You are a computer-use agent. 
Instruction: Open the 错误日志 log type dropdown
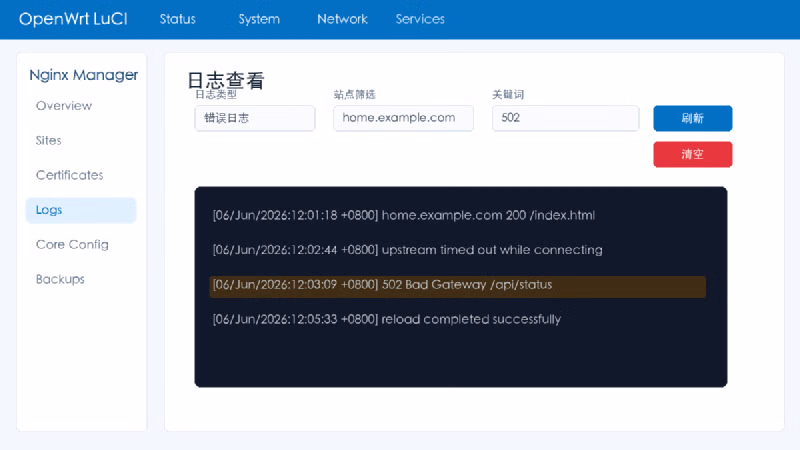tap(255, 118)
